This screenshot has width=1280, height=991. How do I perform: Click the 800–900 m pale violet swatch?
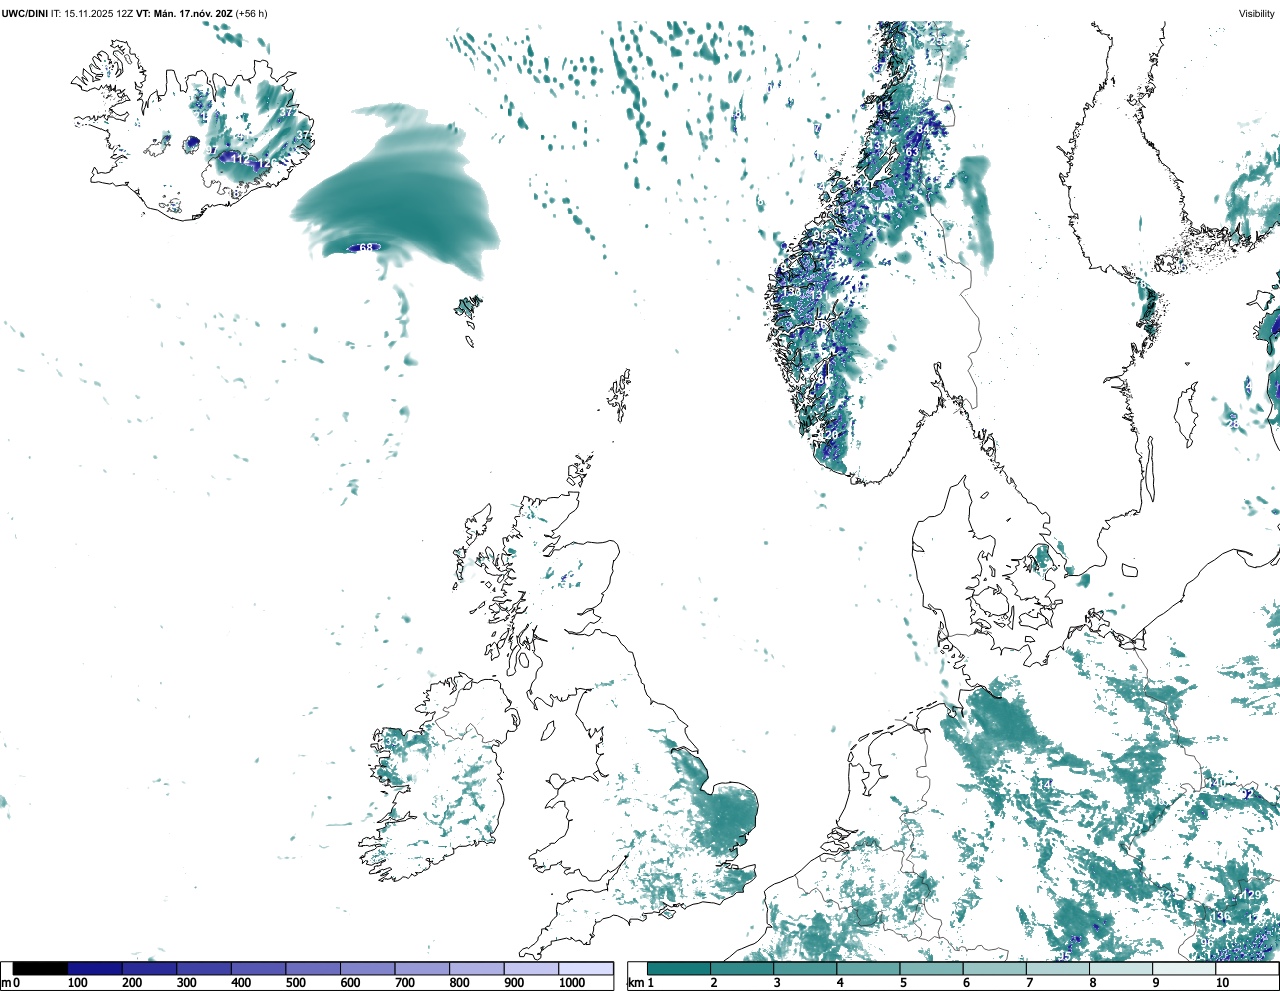click(477, 969)
